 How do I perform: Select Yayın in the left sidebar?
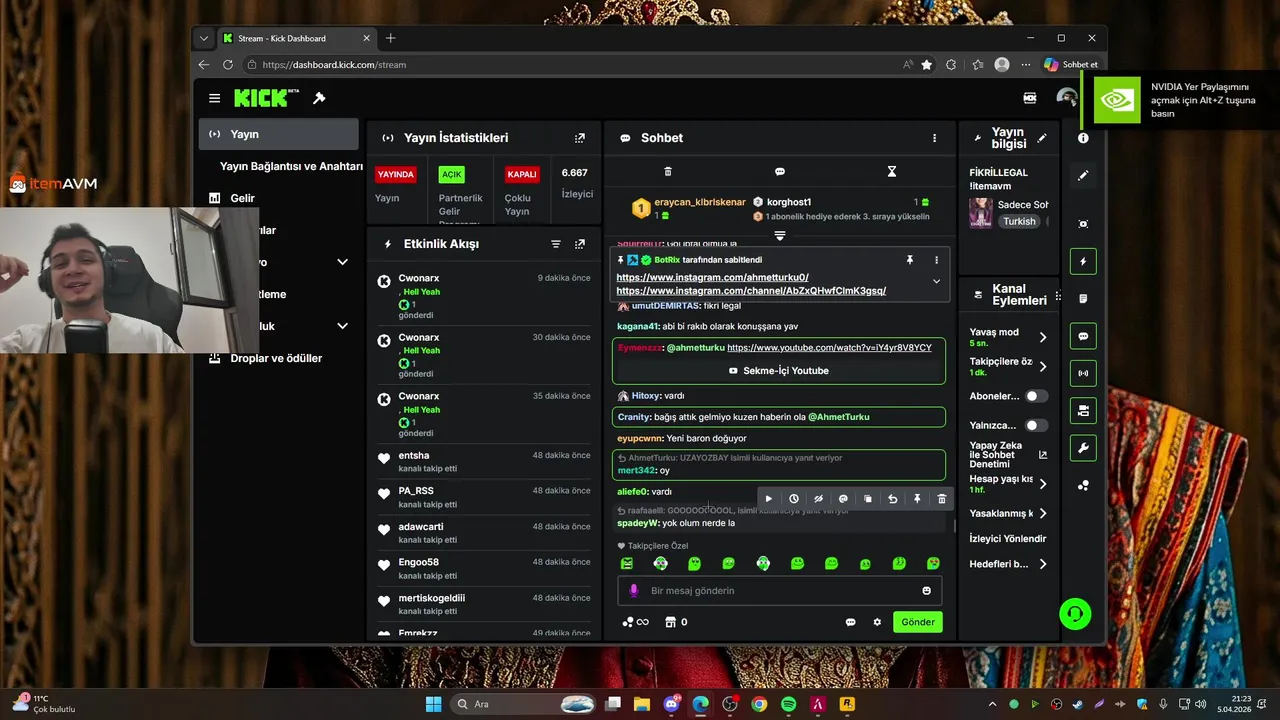pyautogui.click(x=278, y=134)
